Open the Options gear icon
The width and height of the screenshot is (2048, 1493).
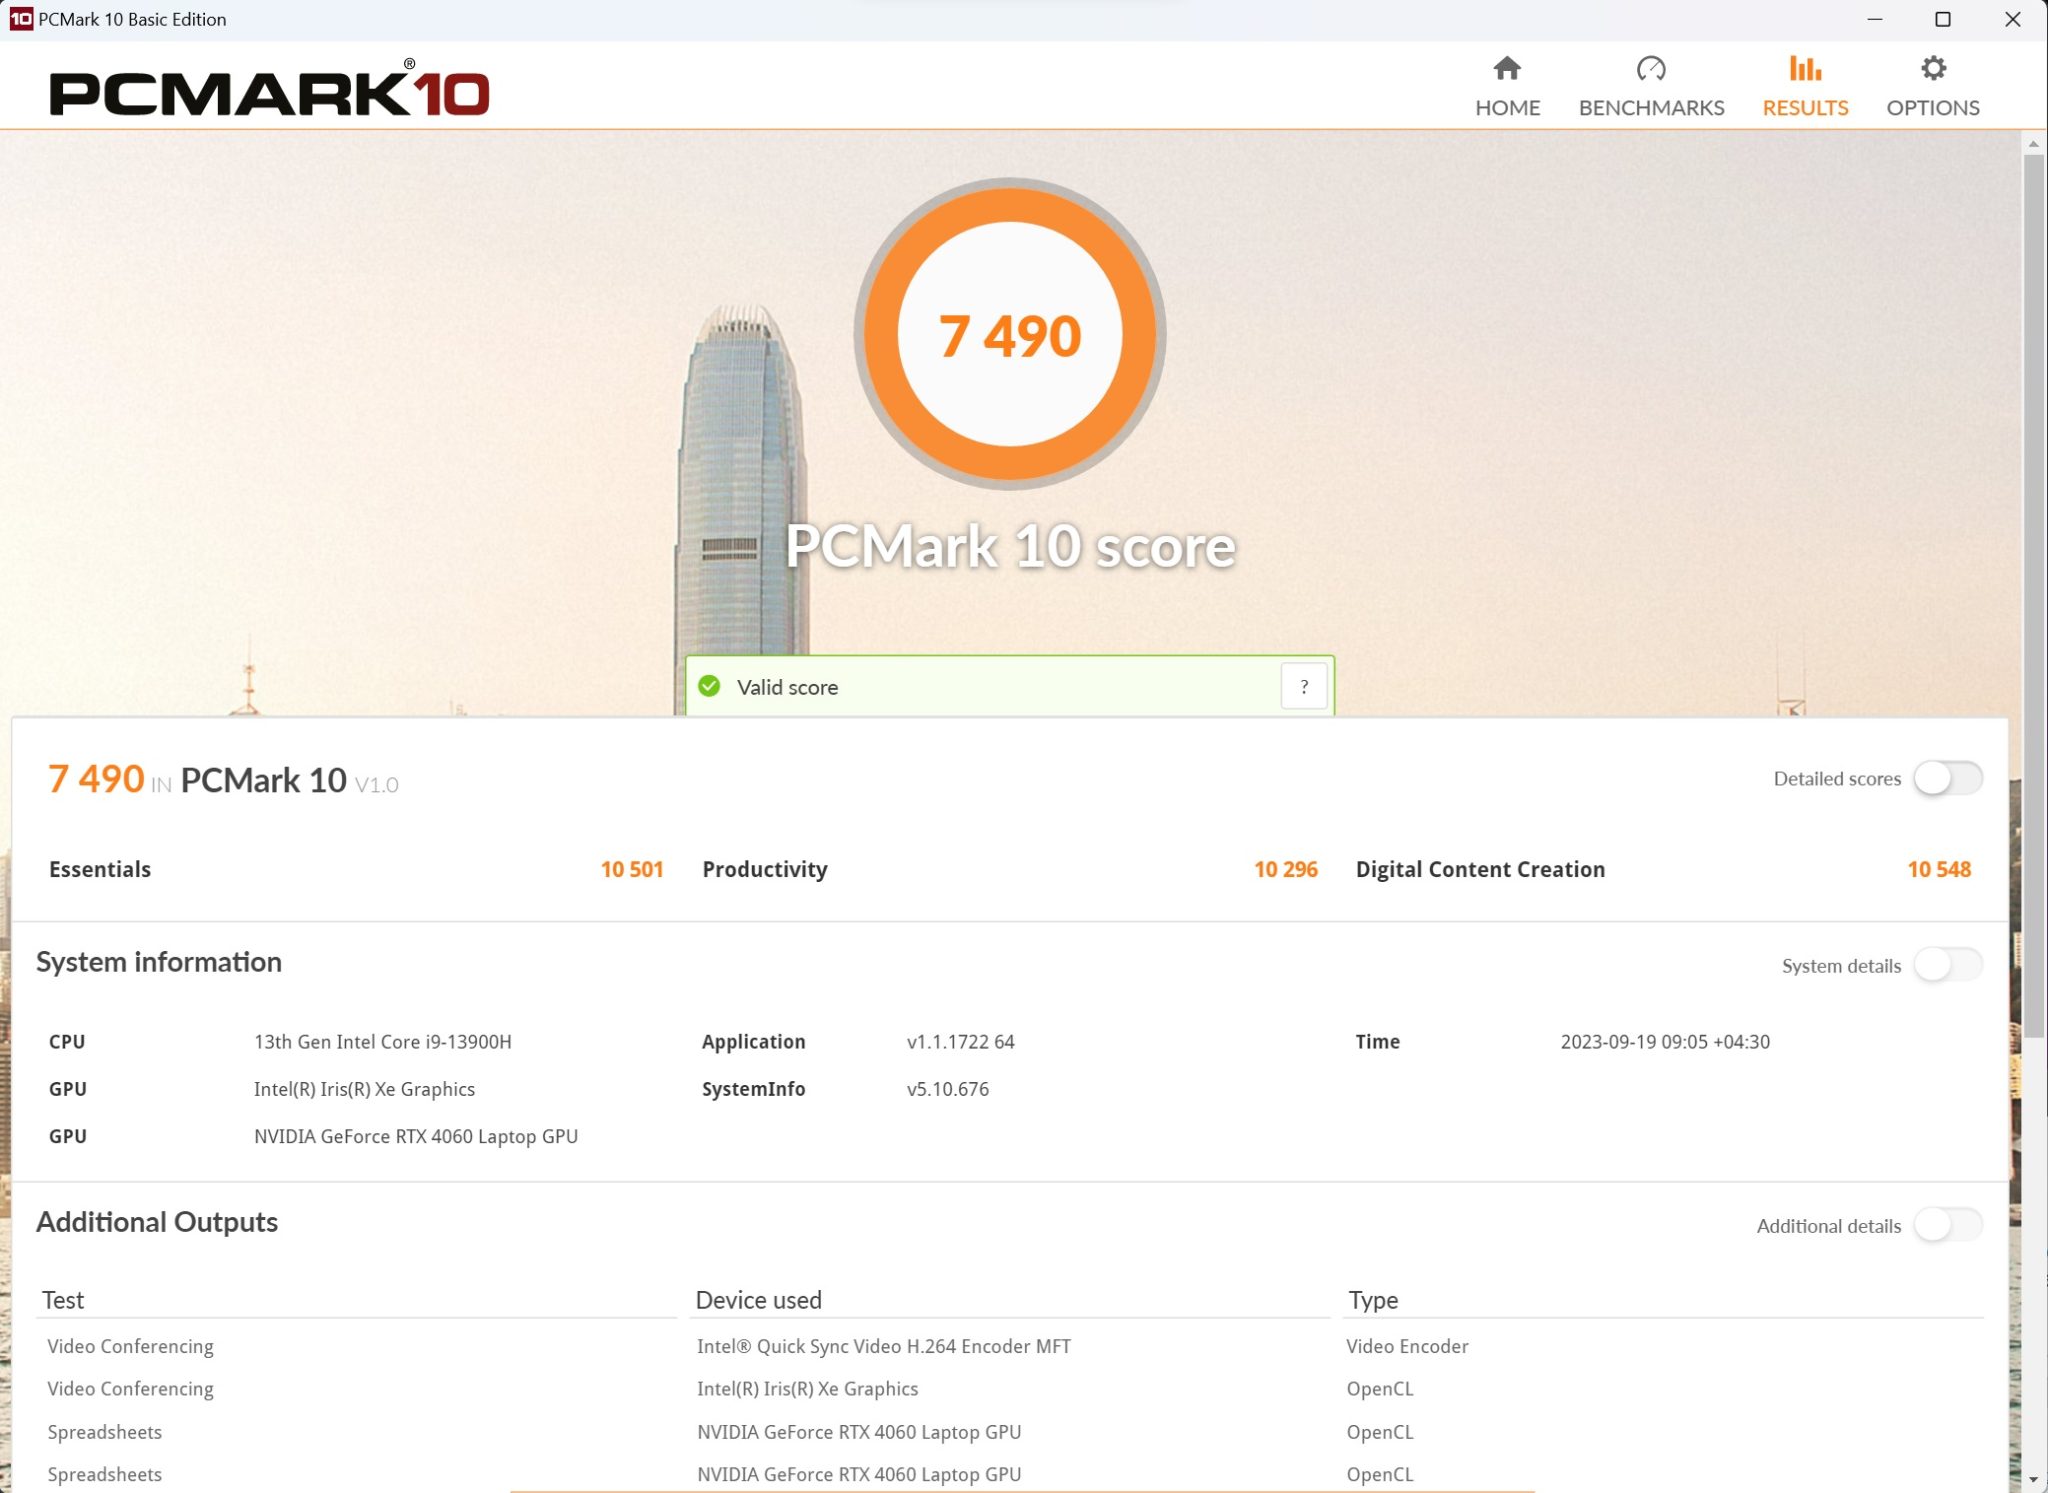pos(1932,69)
